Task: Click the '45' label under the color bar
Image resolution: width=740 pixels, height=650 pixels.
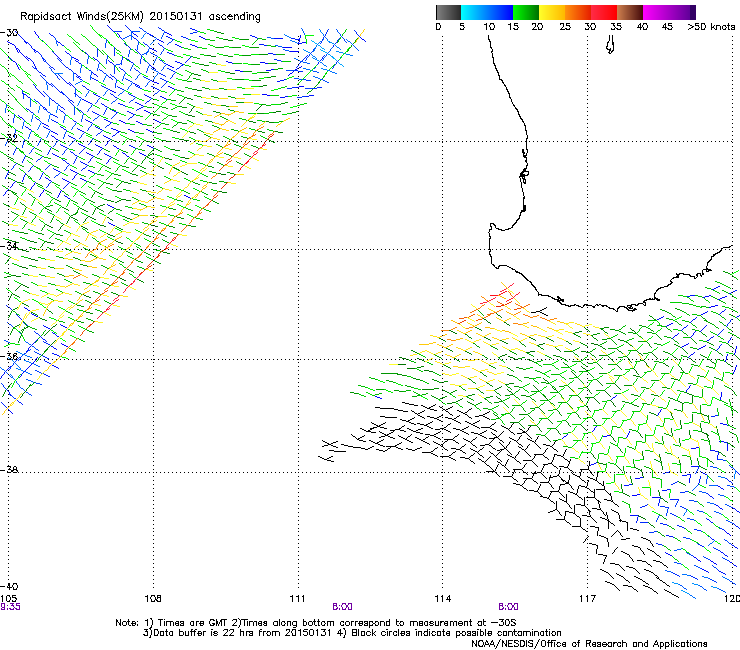Action: tap(667, 27)
